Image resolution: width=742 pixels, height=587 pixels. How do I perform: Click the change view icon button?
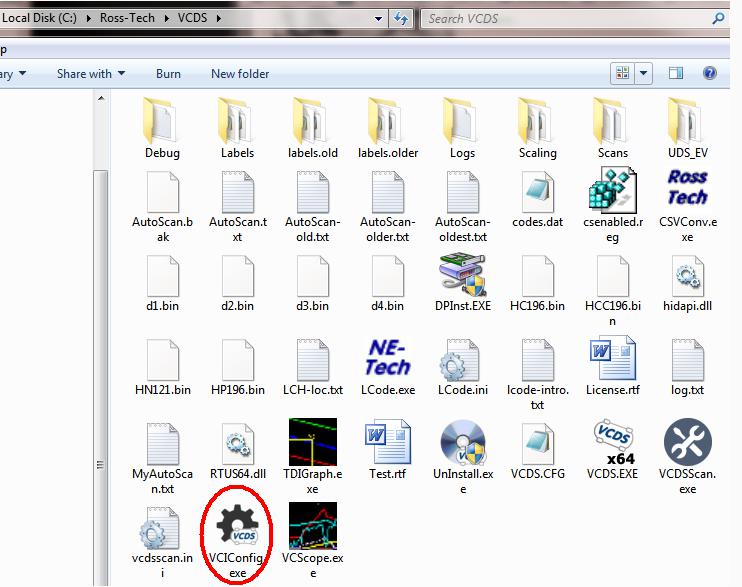point(622,73)
